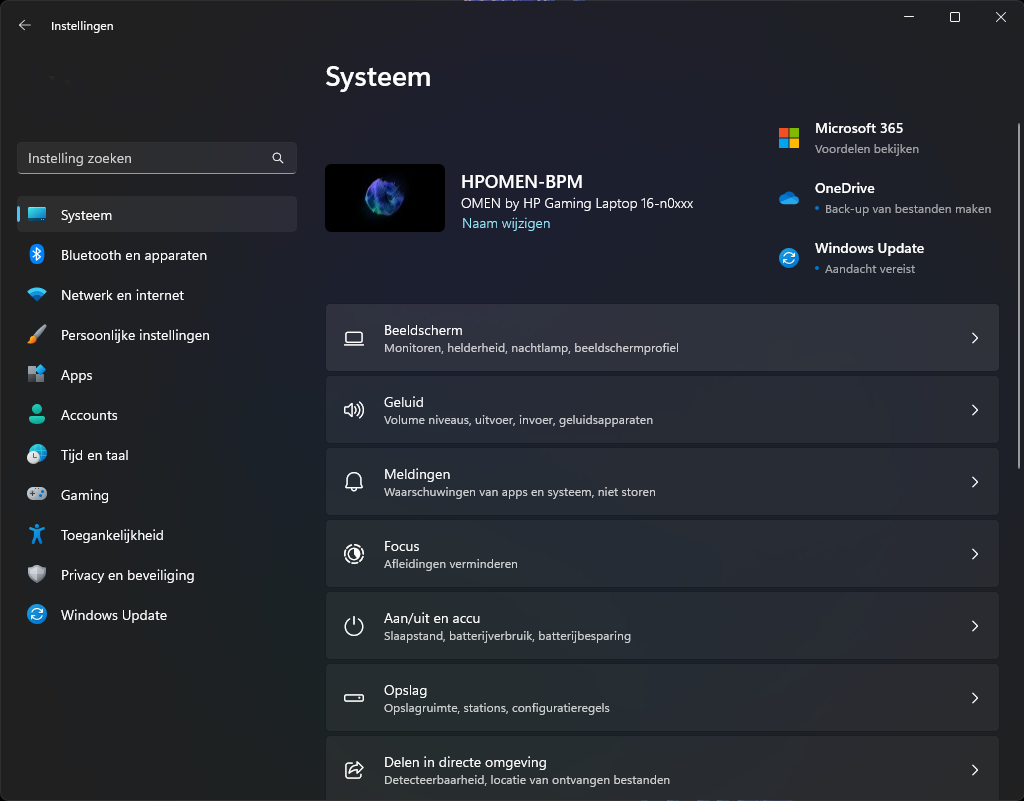The image size is (1024, 801).
Task: Click the Geluid speaker icon
Action: coord(354,410)
